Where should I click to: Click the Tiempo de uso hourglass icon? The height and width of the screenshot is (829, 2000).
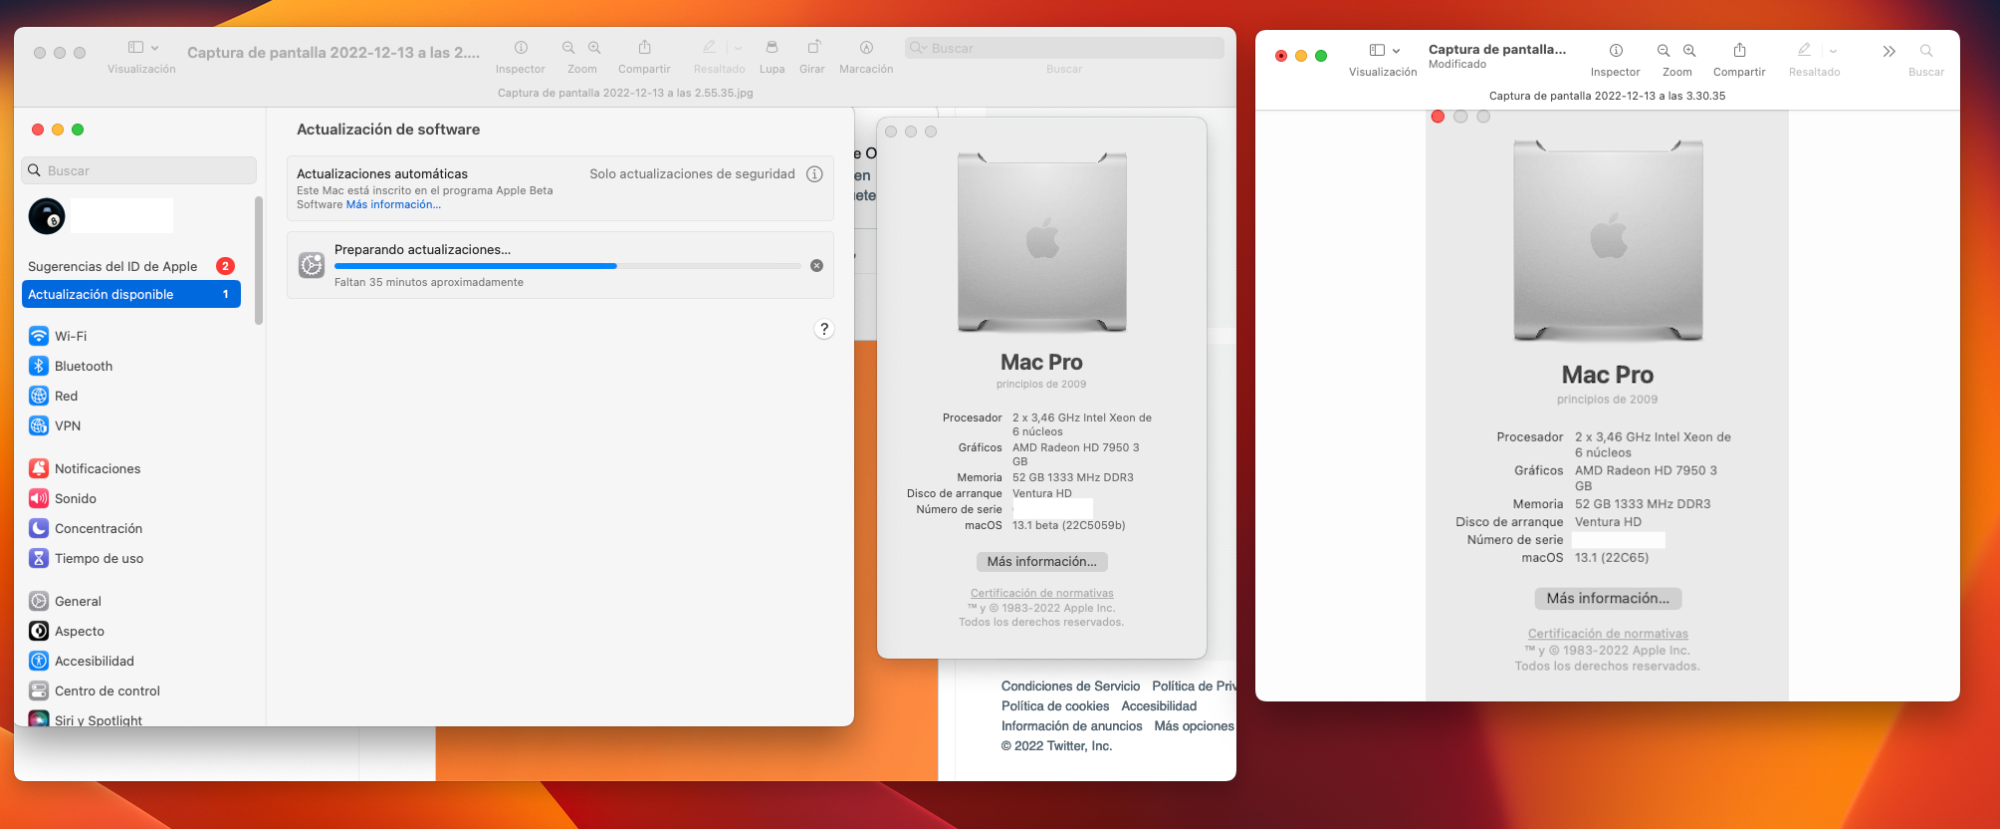pyautogui.click(x=39, y=558)
